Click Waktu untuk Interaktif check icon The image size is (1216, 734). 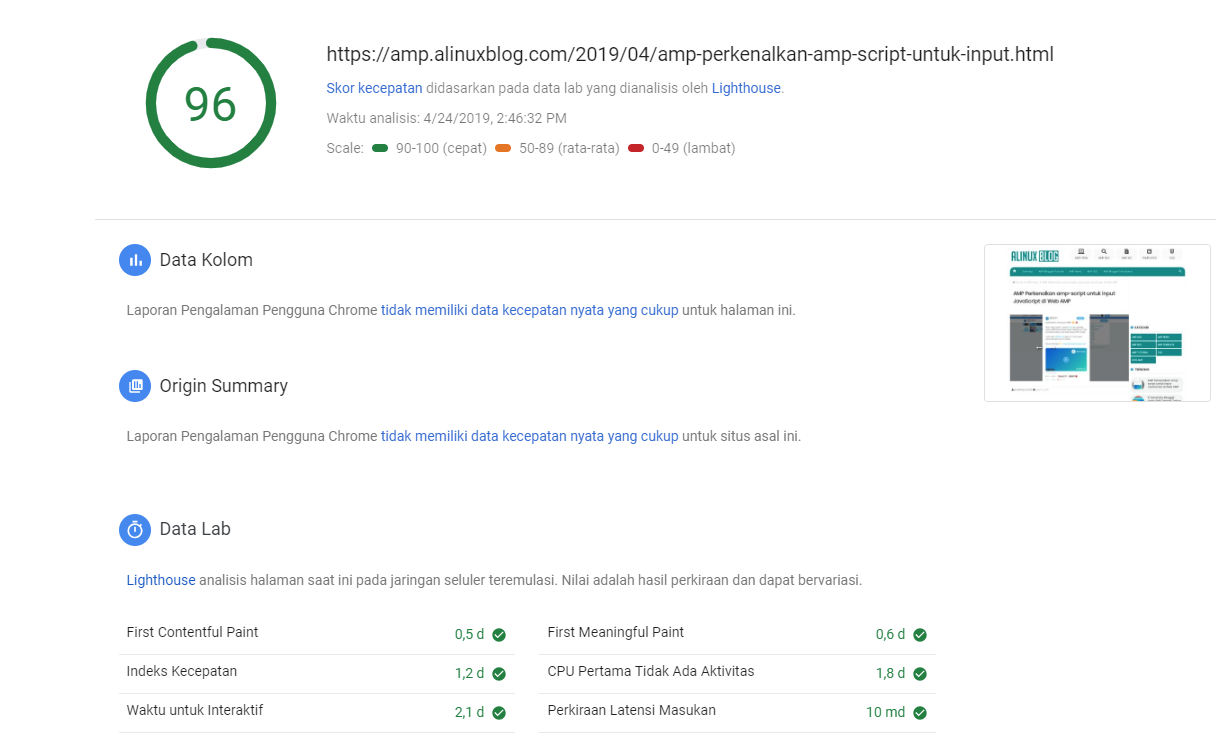point(499,712)
